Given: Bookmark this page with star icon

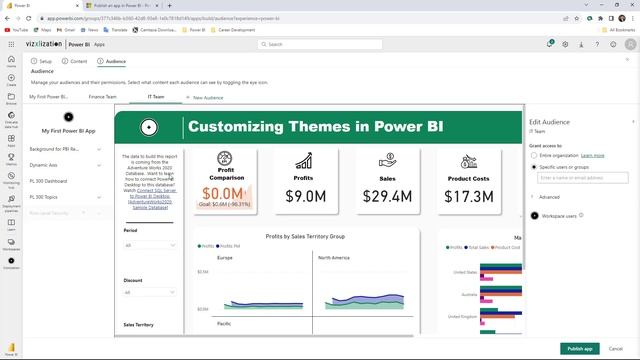Looking at the screenshot, I should tap(576, 18).
